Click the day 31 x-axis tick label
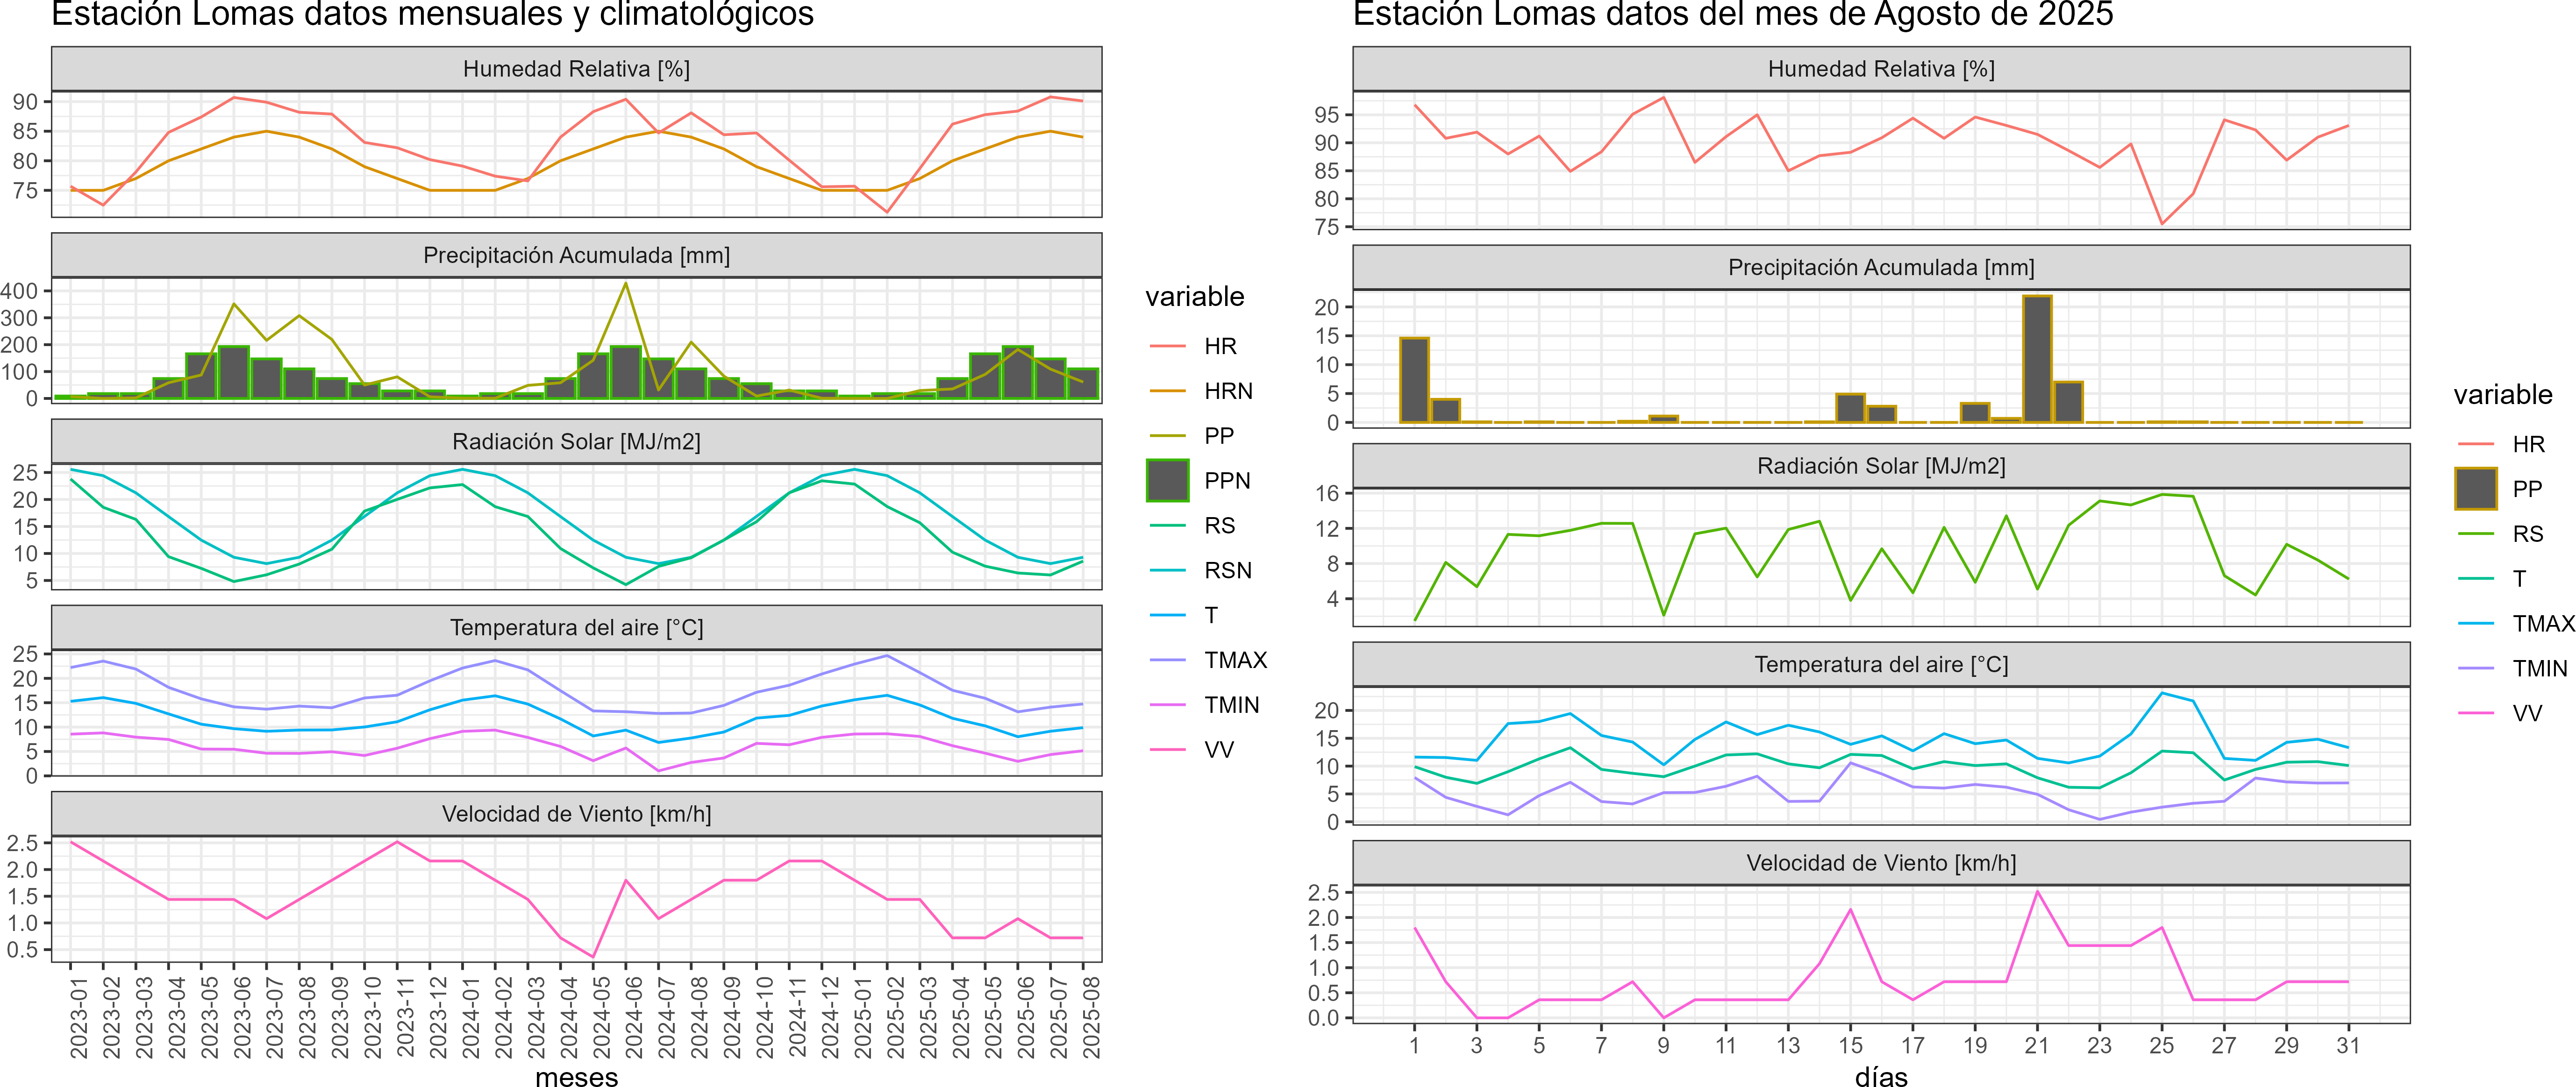Screen dimensions: 2576x1087 click(x=2348, y=1045)
